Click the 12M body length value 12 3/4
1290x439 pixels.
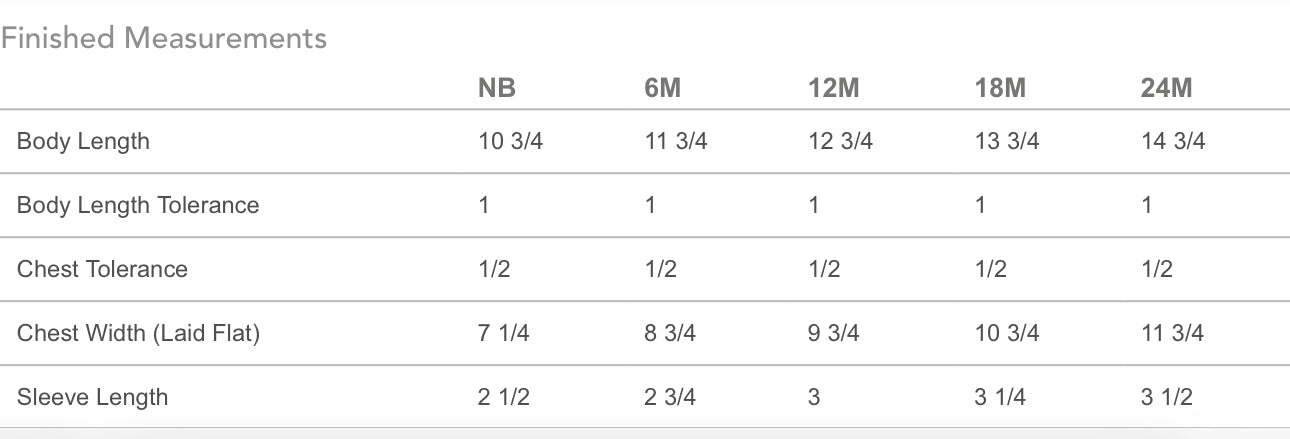[x=840, y=141]
